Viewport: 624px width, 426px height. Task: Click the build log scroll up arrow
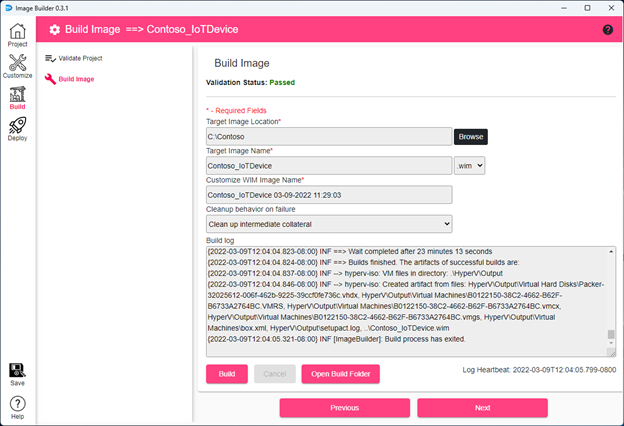coord(611,251)
